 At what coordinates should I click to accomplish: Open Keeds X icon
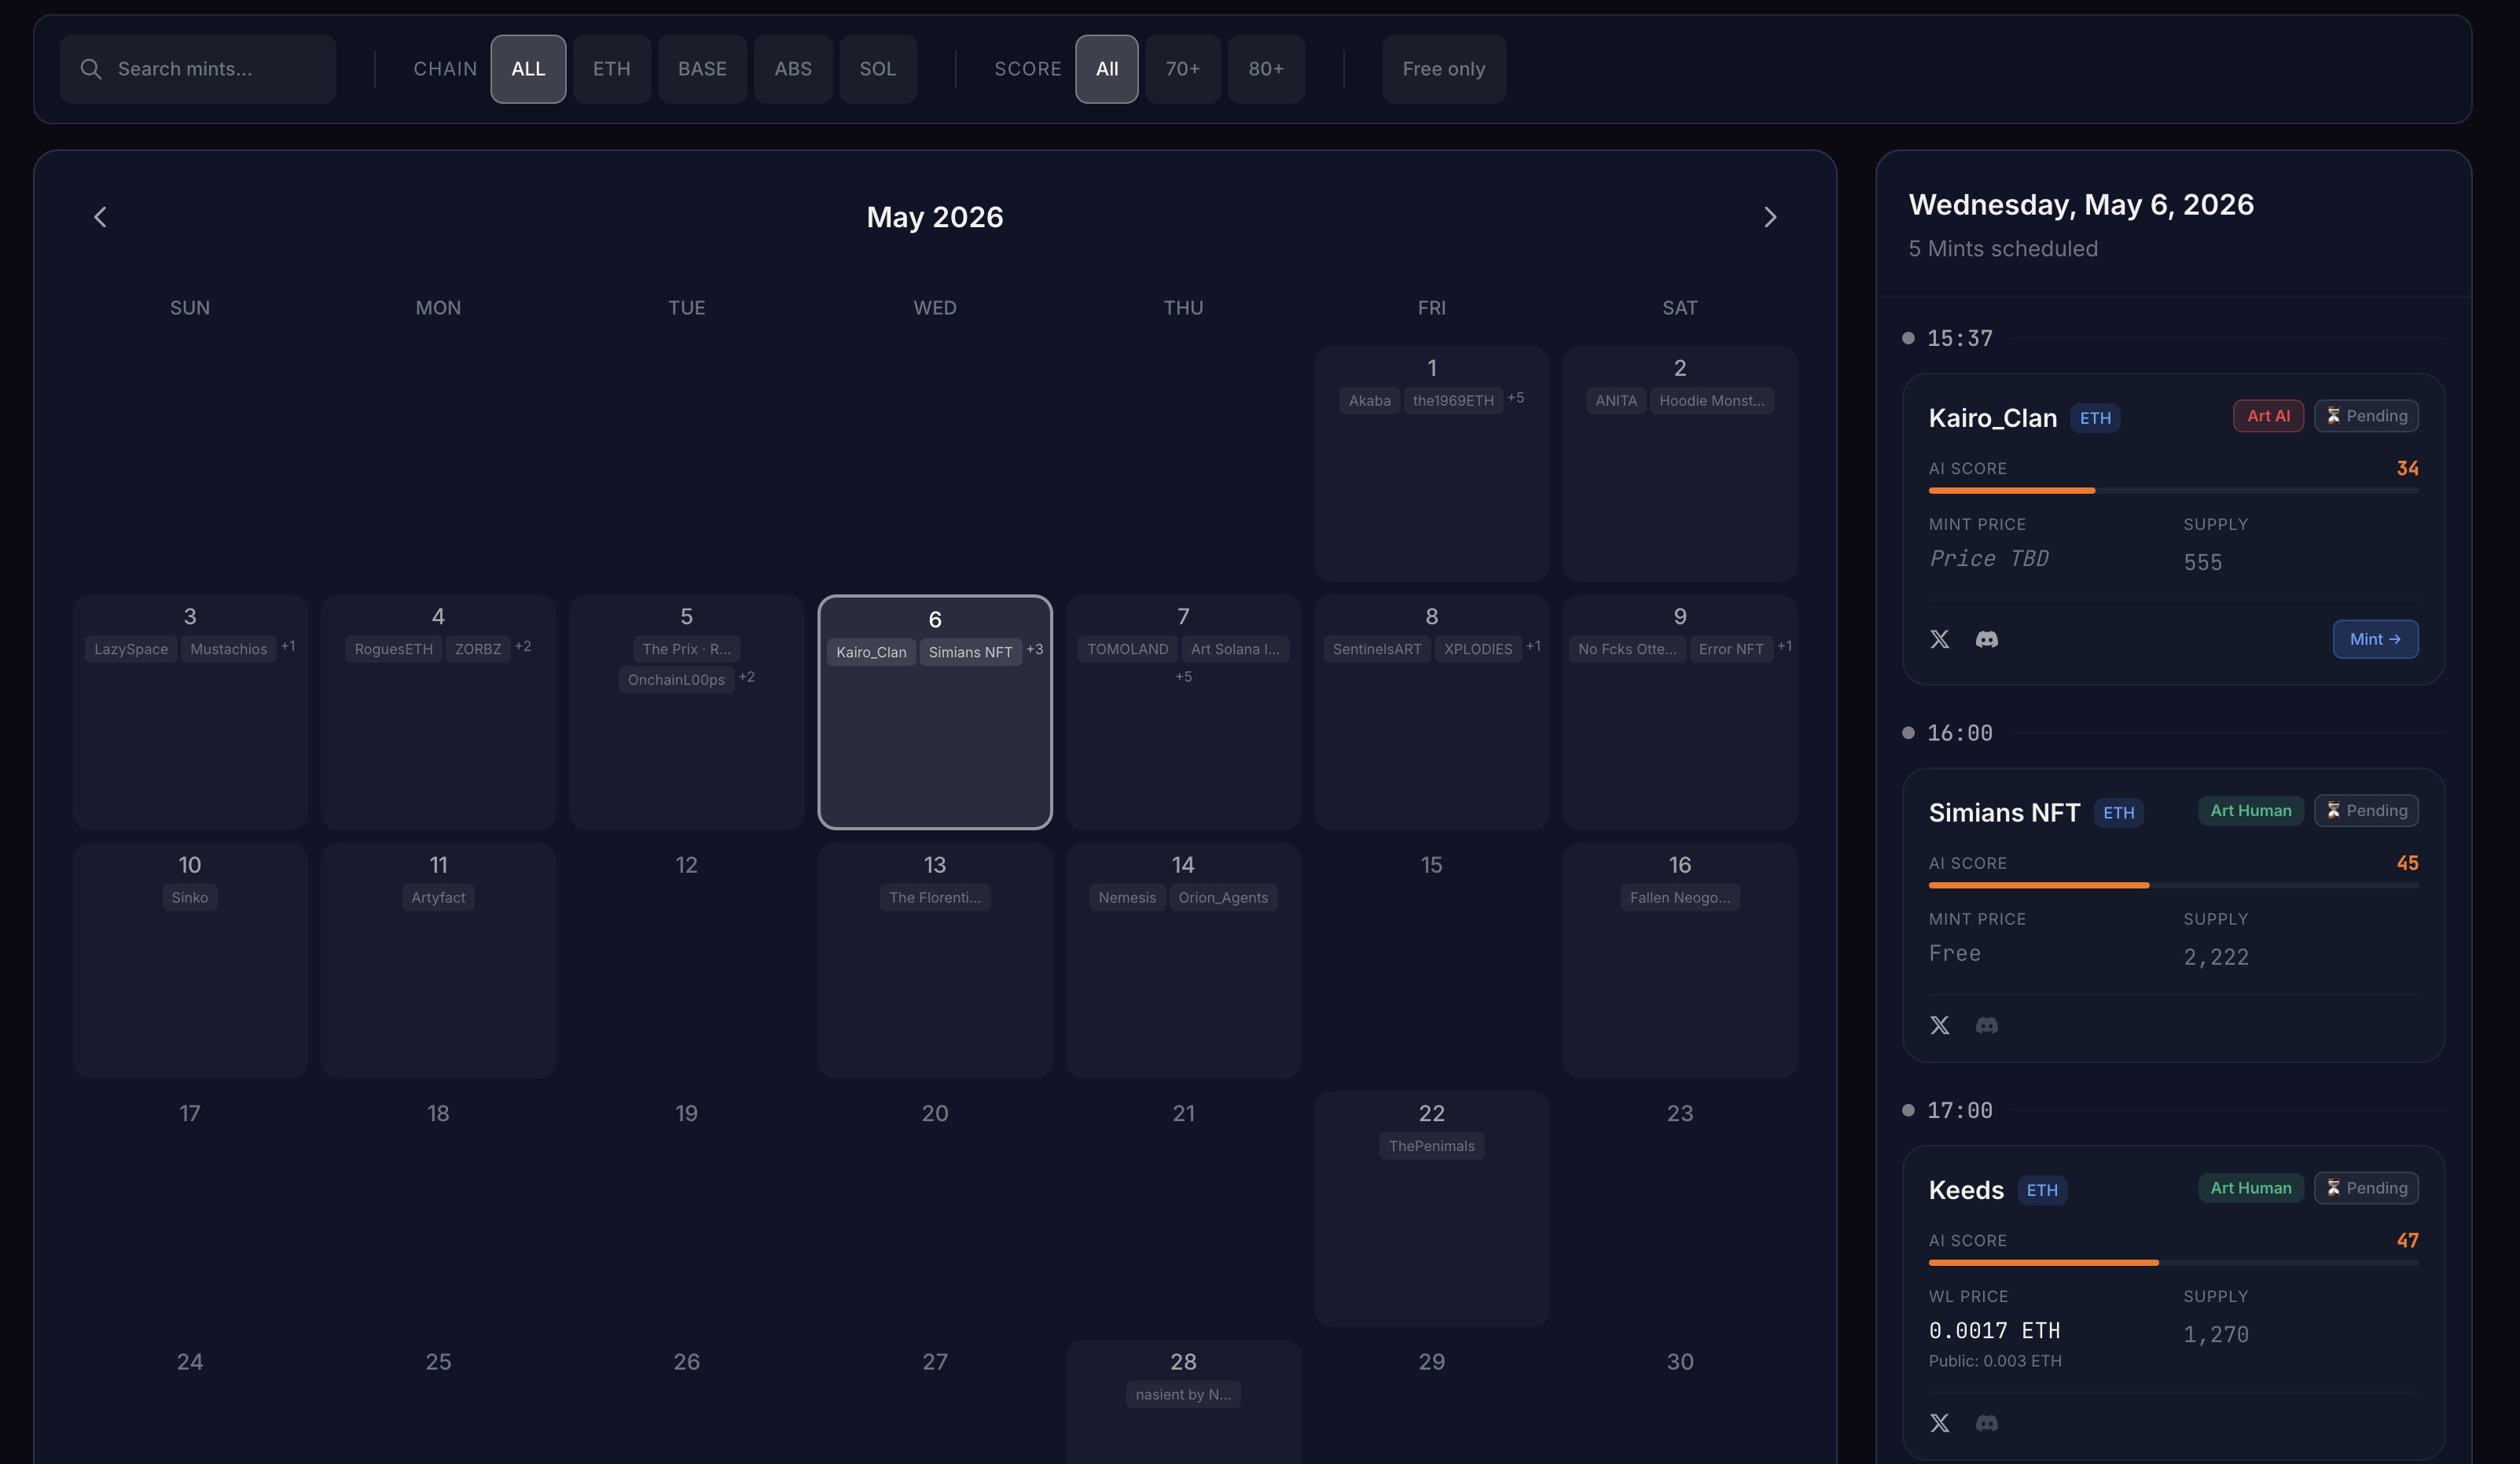coord(1940,1423)
